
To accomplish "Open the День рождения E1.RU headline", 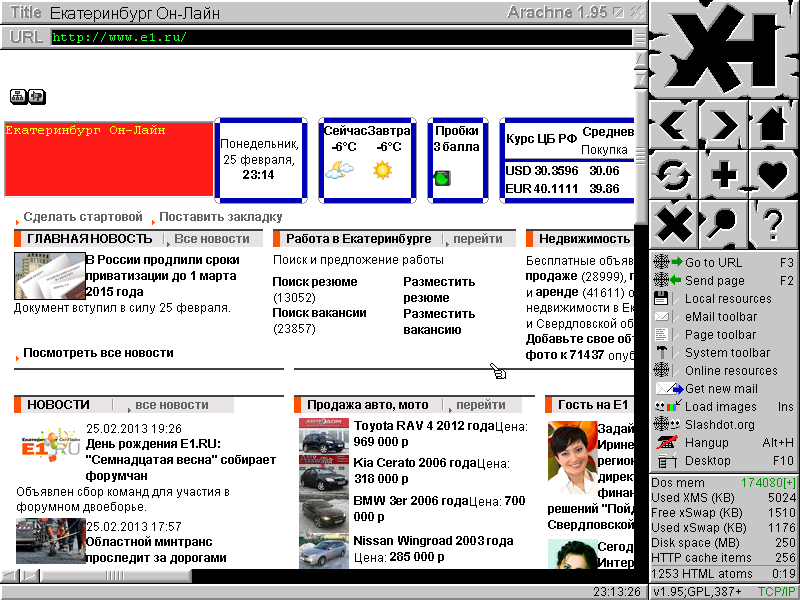I will tap(181, 460).
